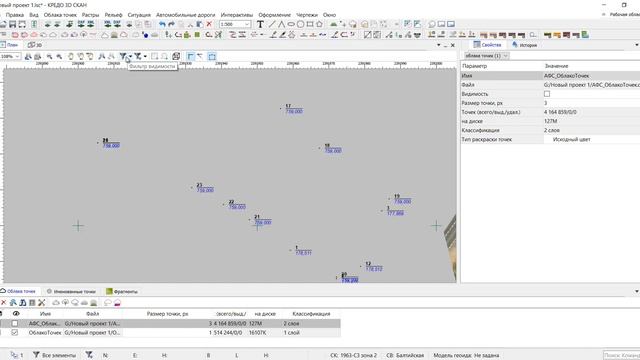Select the Ellipse drawing tool
640x360 pixels.
291,24
